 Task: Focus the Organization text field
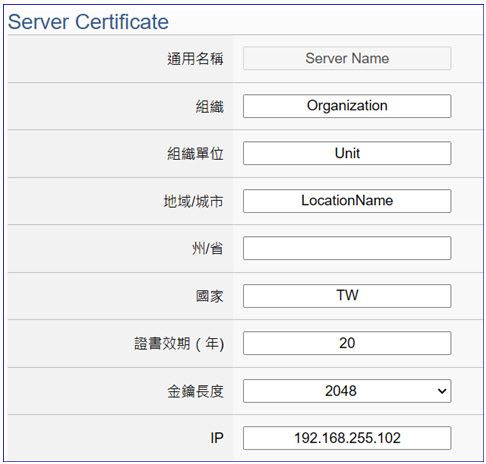347,106
